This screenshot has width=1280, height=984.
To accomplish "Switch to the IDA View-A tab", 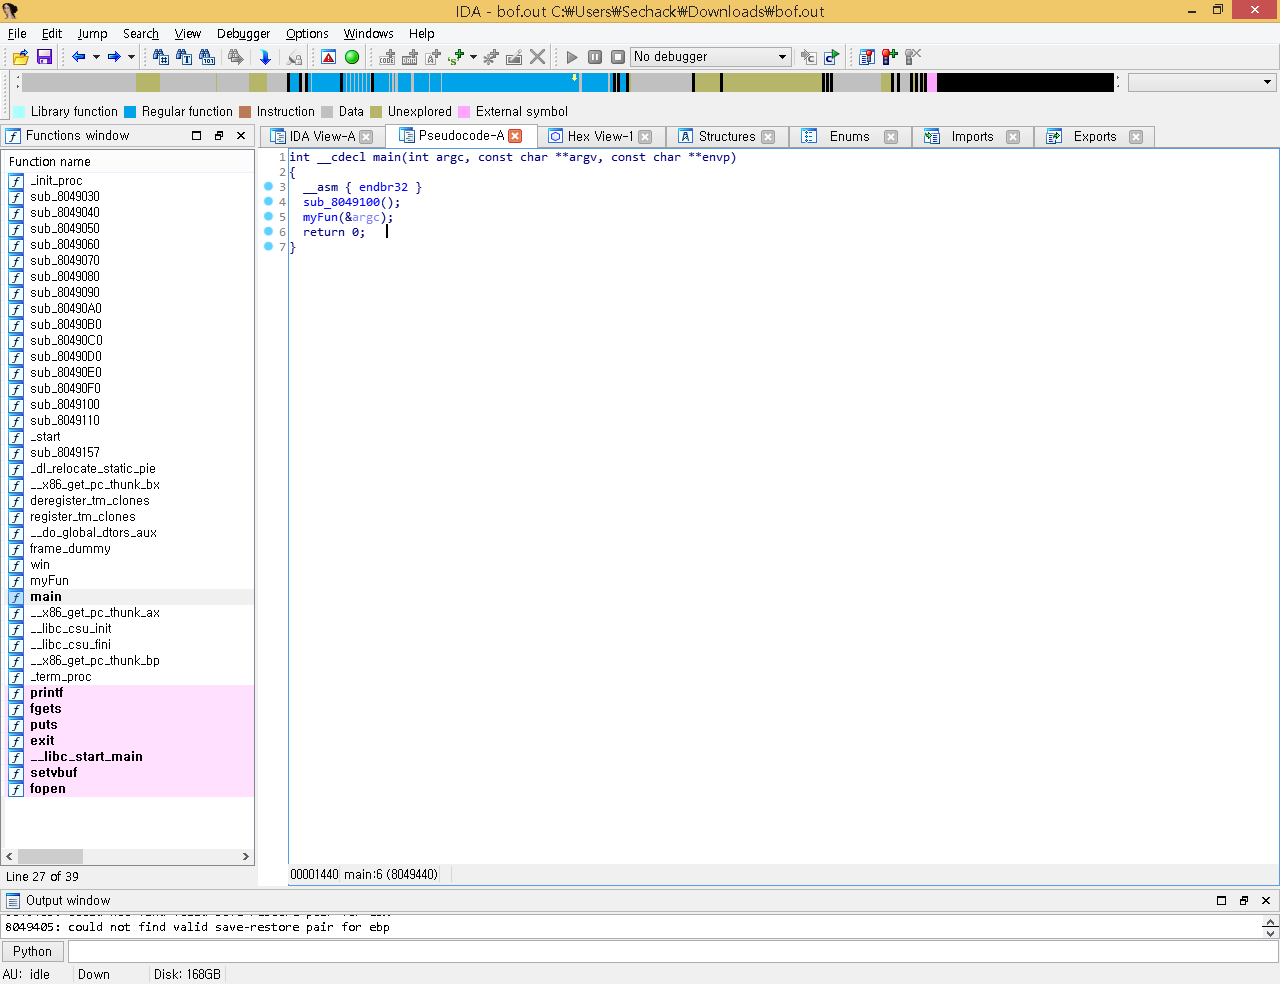I will [x=322, y=137].
